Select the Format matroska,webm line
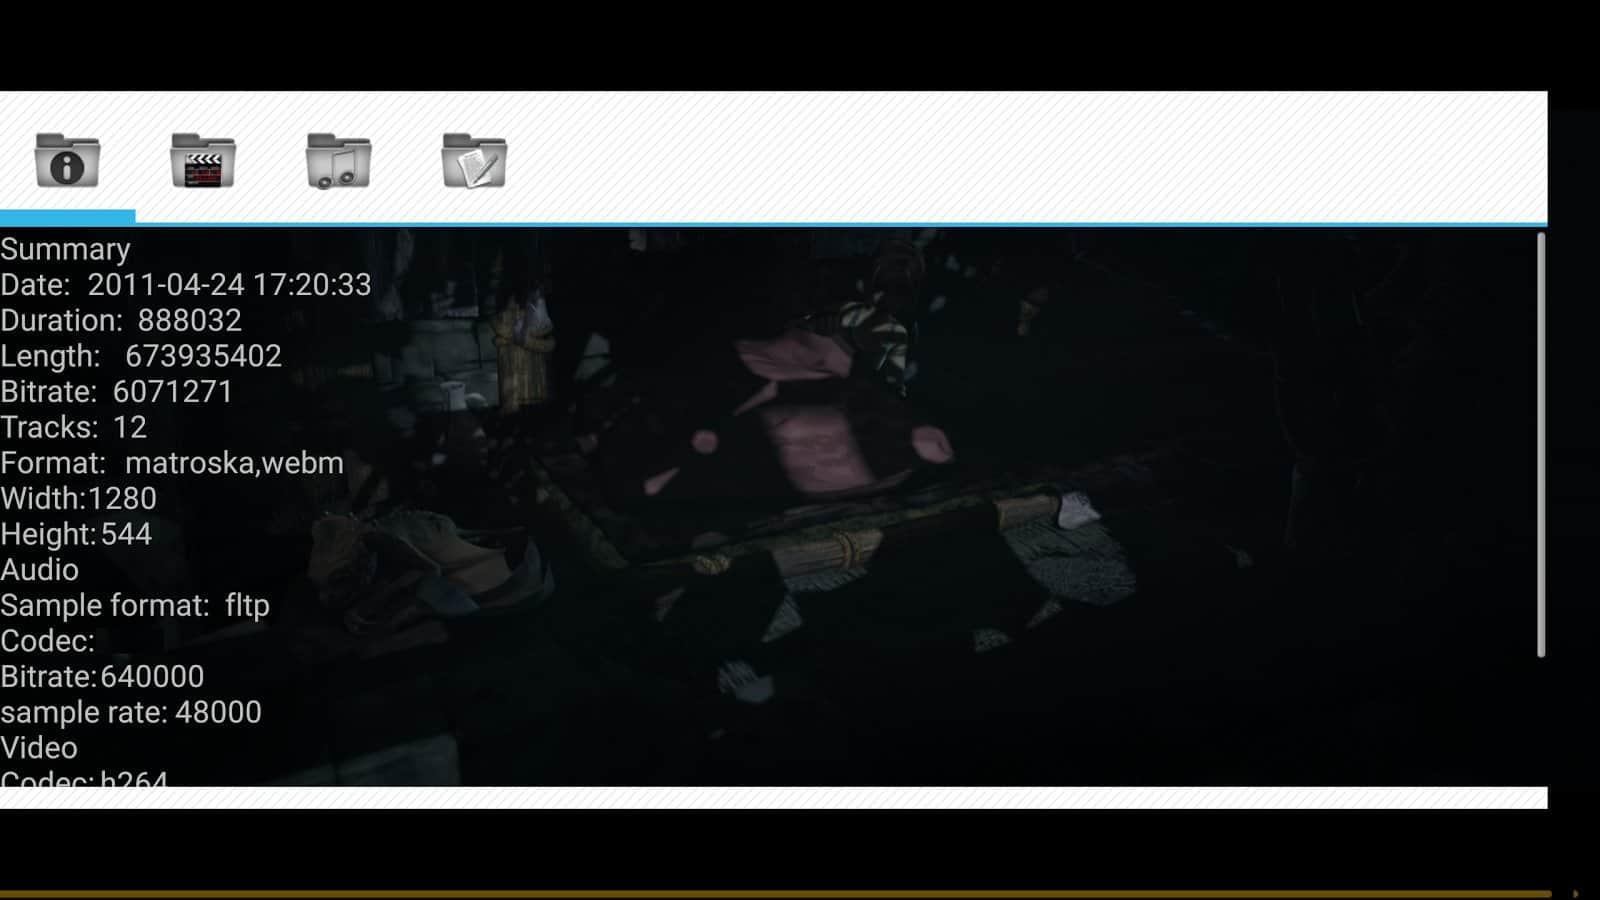This screenshot has height=900, width=1600. [172, 463]
